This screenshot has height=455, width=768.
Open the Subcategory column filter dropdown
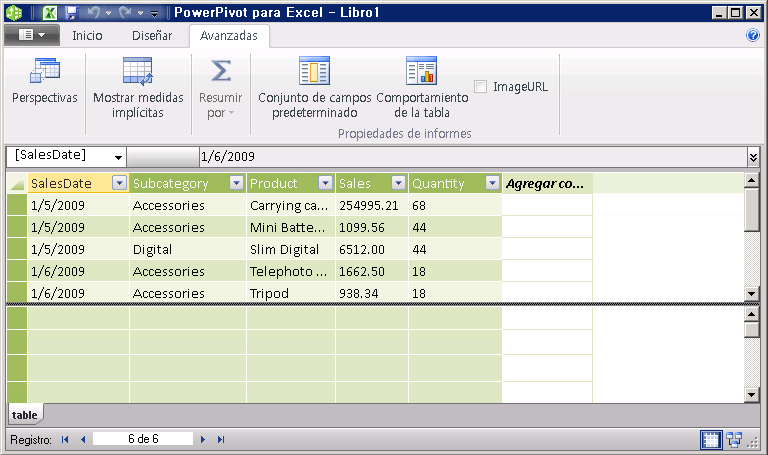(x=237, y=183)
